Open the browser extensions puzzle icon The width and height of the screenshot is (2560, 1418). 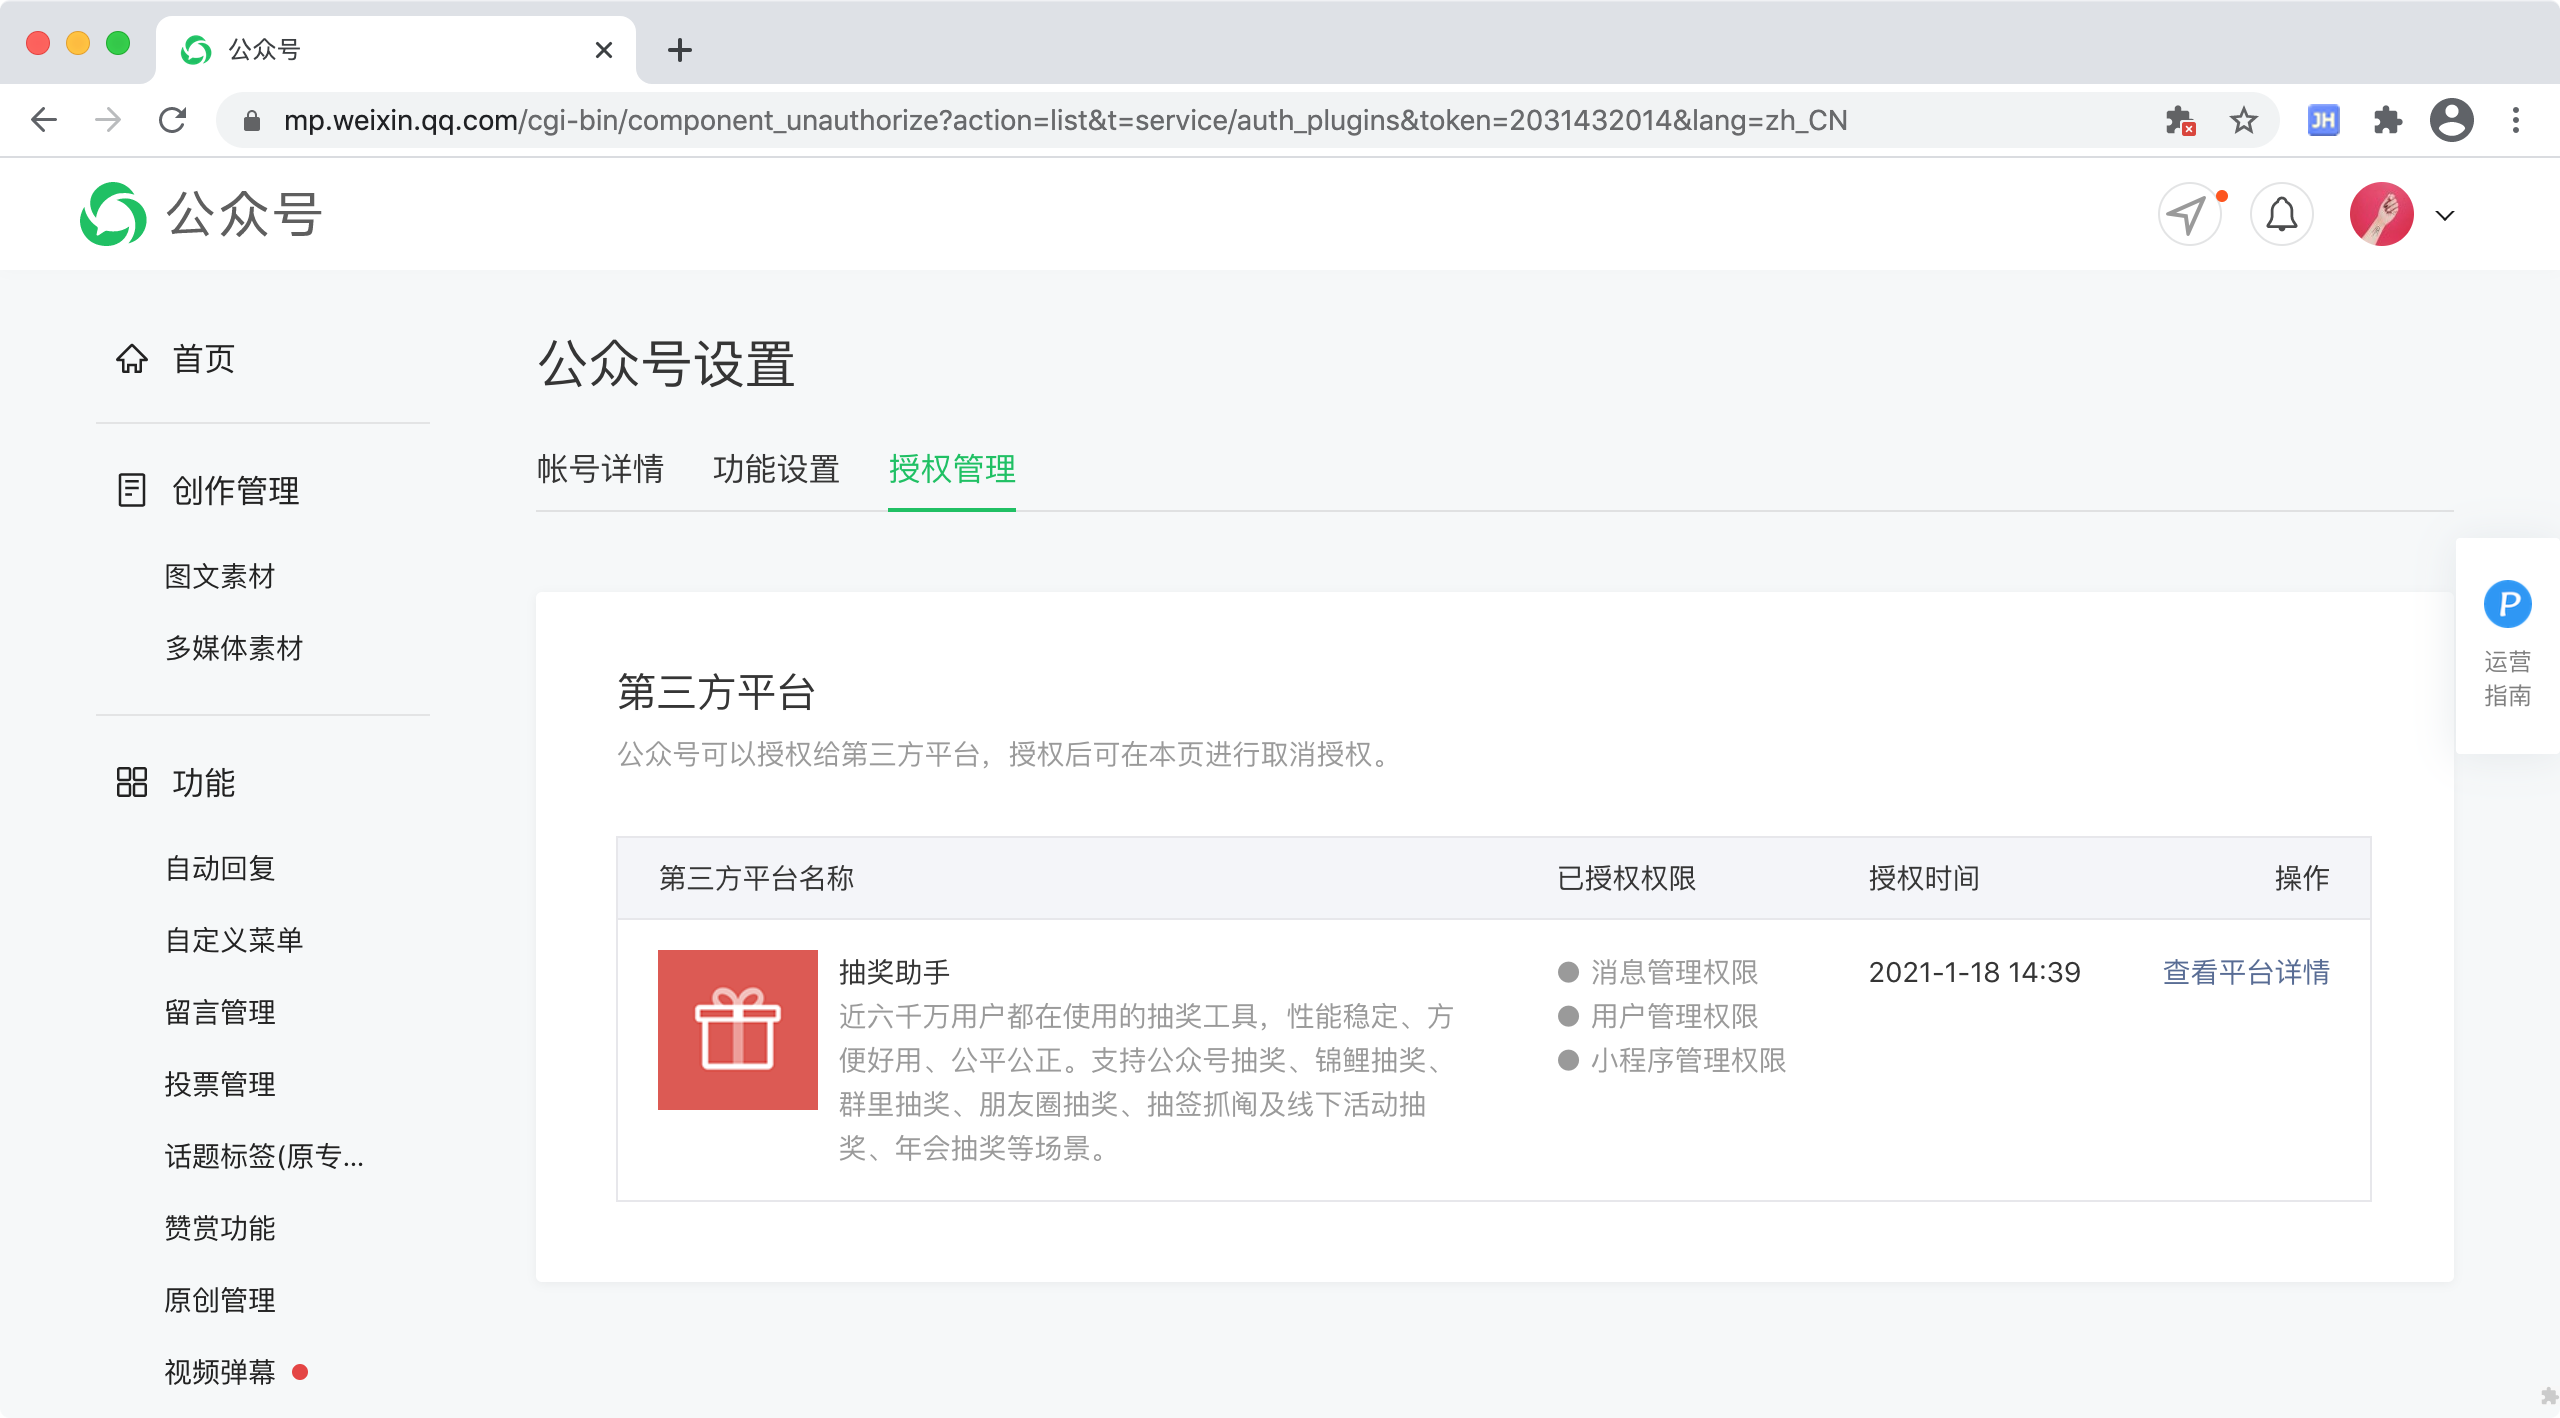tap(2388, 120)
